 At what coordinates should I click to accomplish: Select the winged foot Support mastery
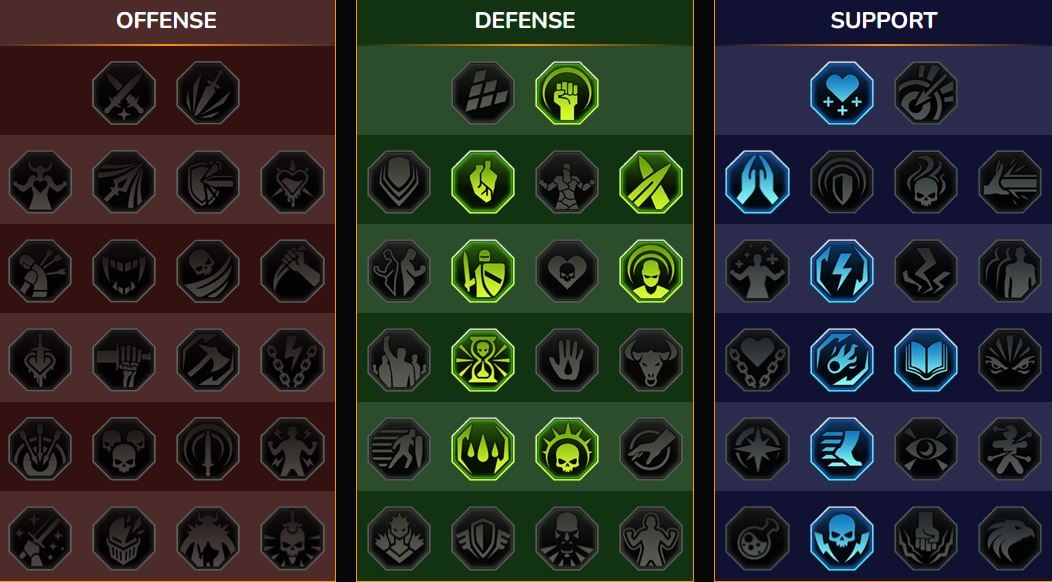842,449
